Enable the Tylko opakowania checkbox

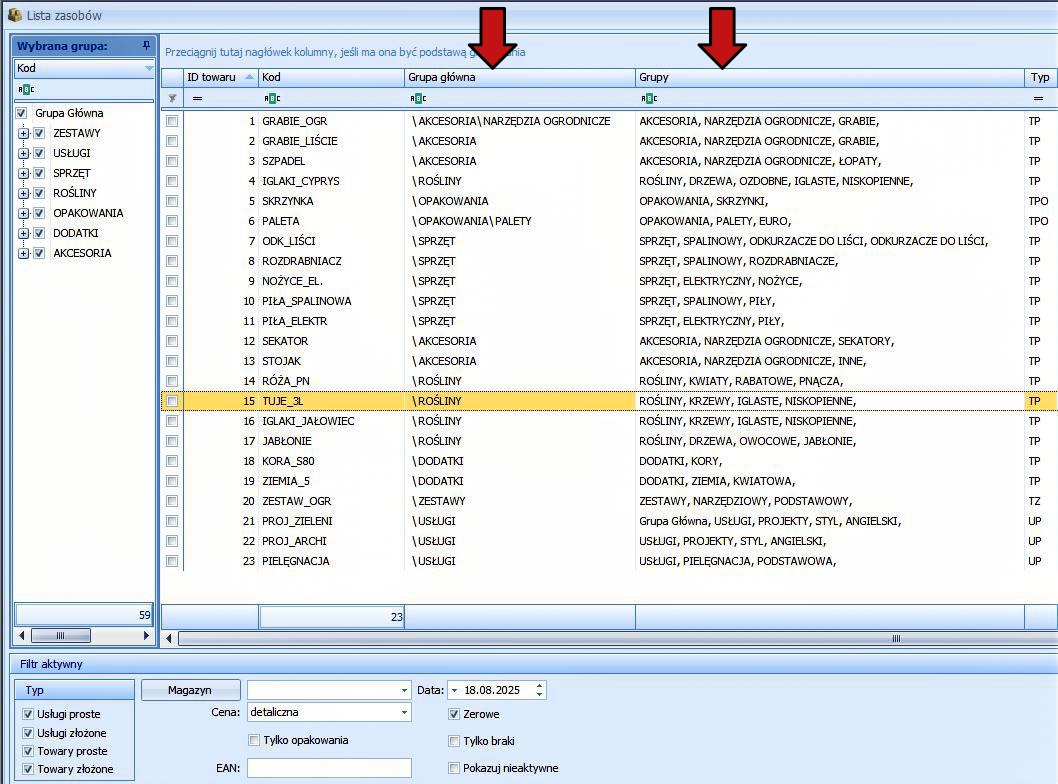[x=254, y=740]
